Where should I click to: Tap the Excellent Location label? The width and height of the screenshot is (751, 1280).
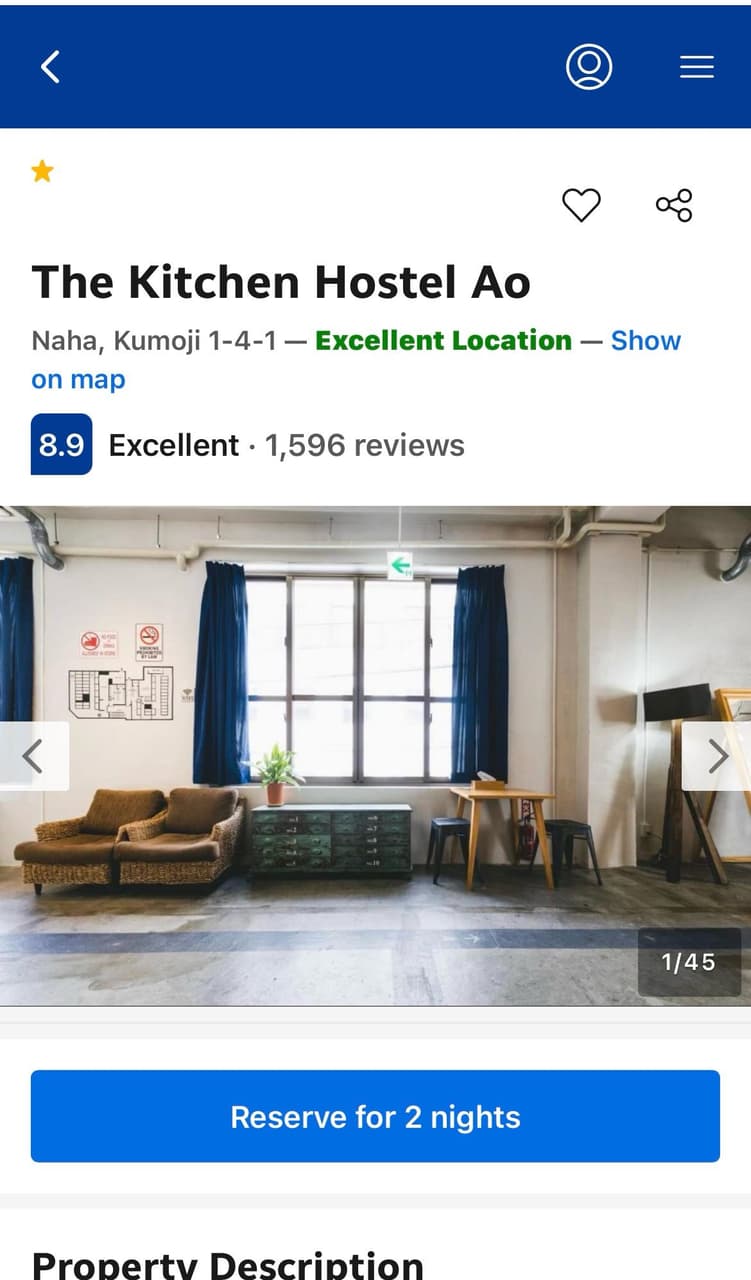(443, 341)
